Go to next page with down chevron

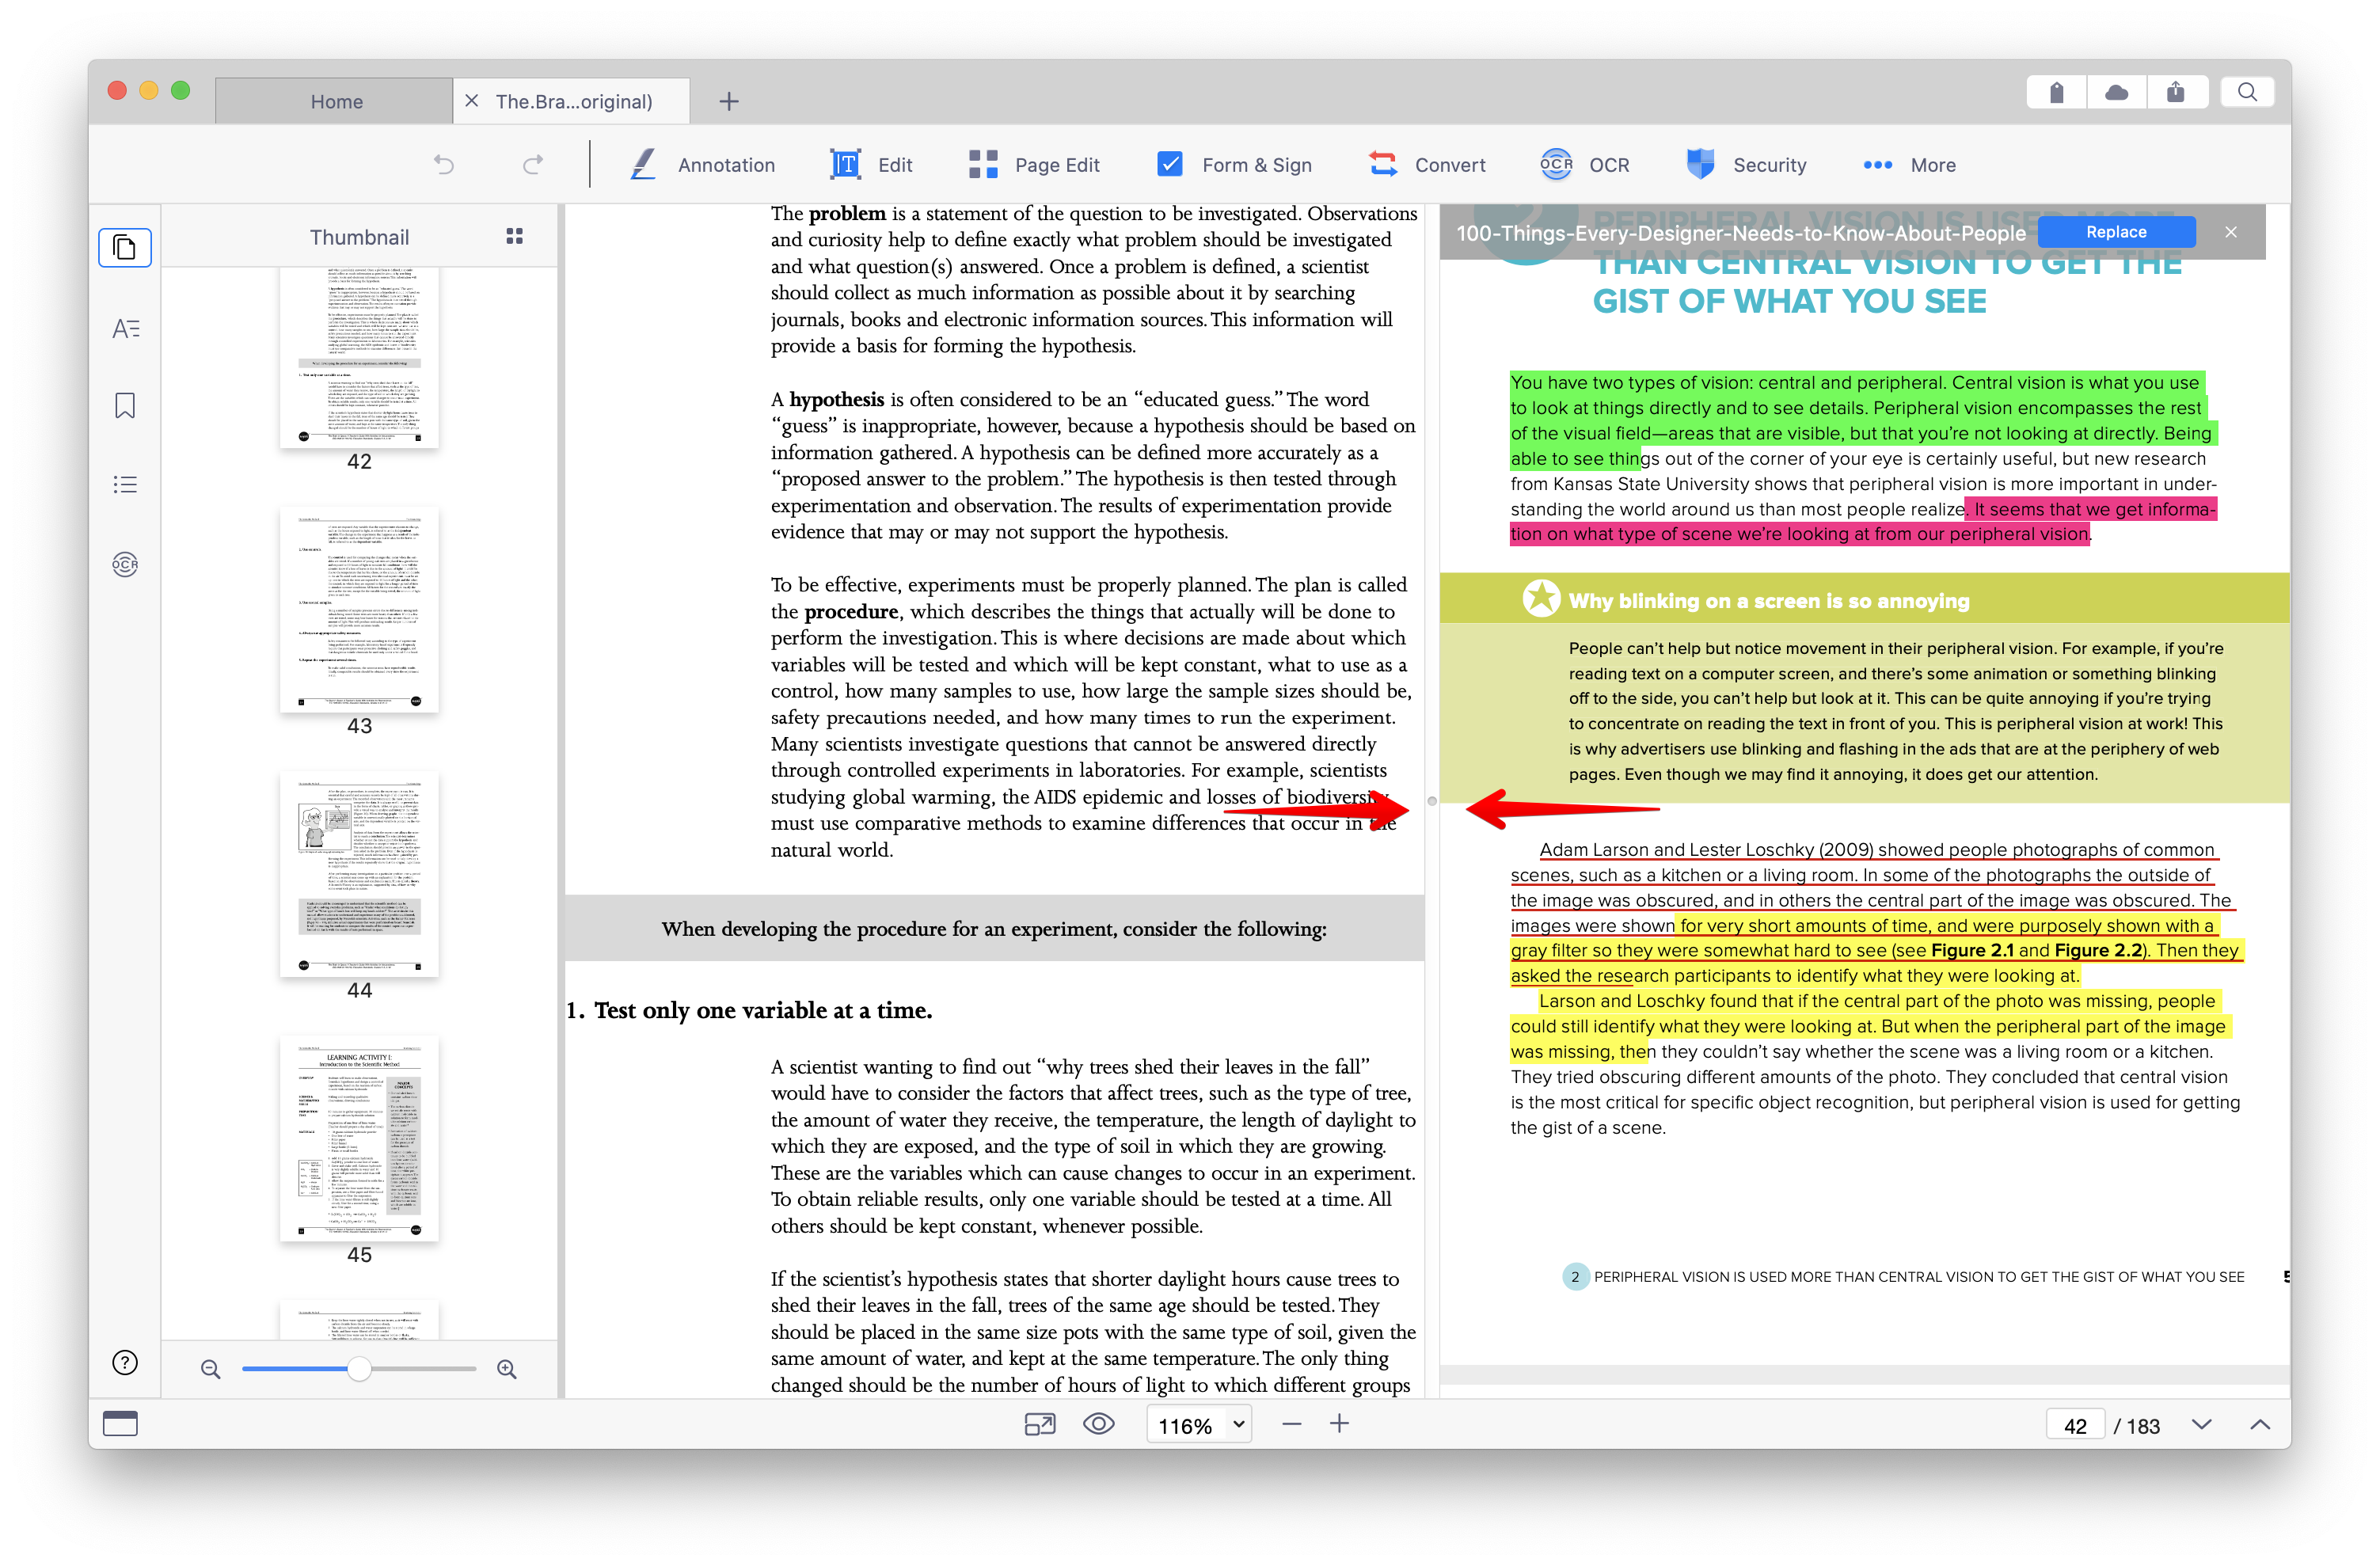2201,1425
